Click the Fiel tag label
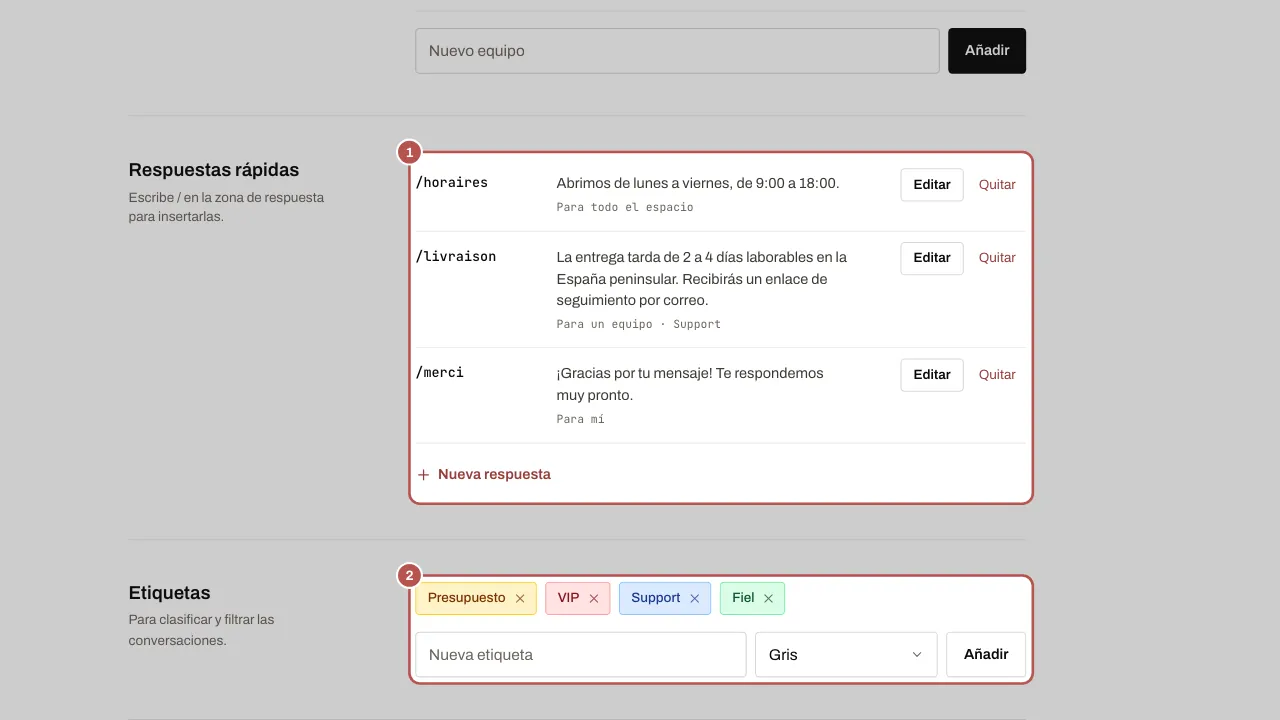1280x720 pixels. point(743,598)
